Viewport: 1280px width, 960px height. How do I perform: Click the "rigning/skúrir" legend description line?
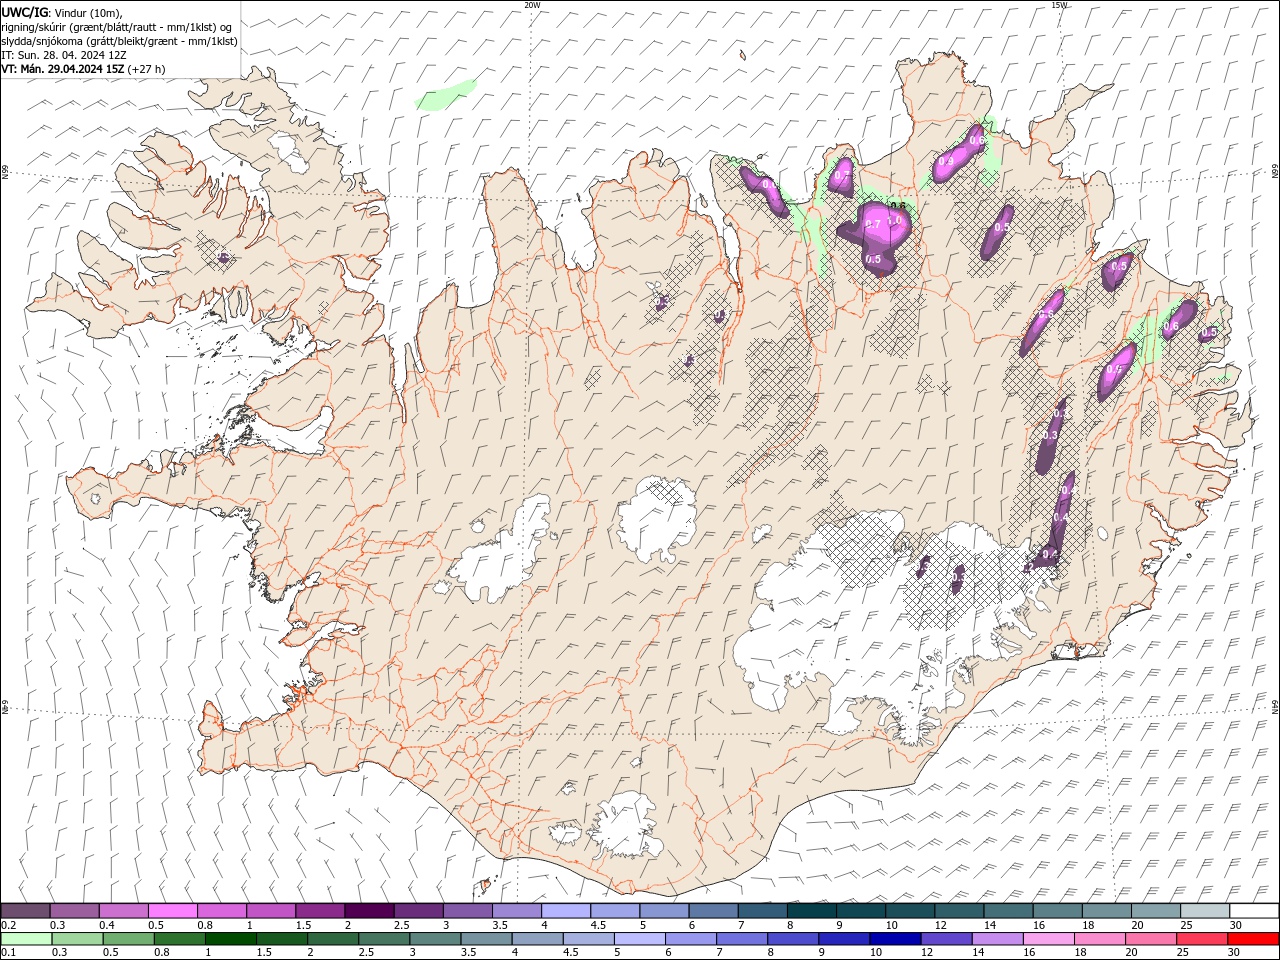point(116,27)
